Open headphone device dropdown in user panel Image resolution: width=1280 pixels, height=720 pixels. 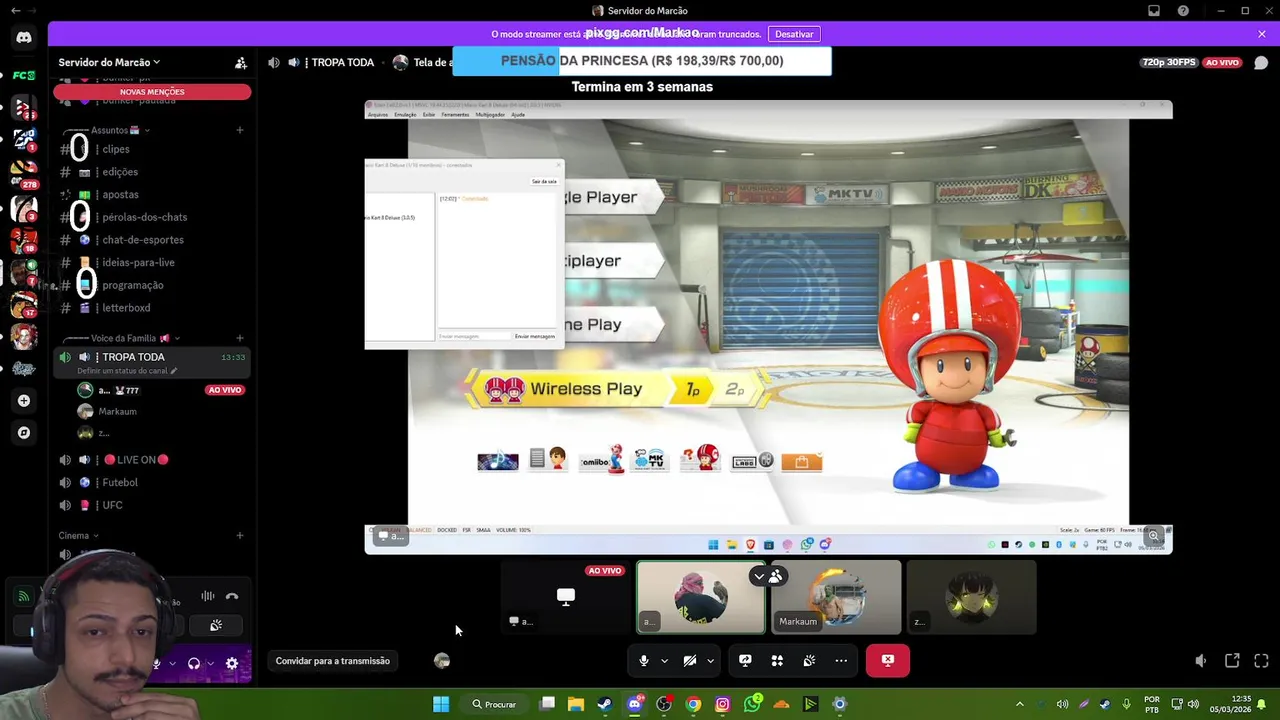(210, 663)
